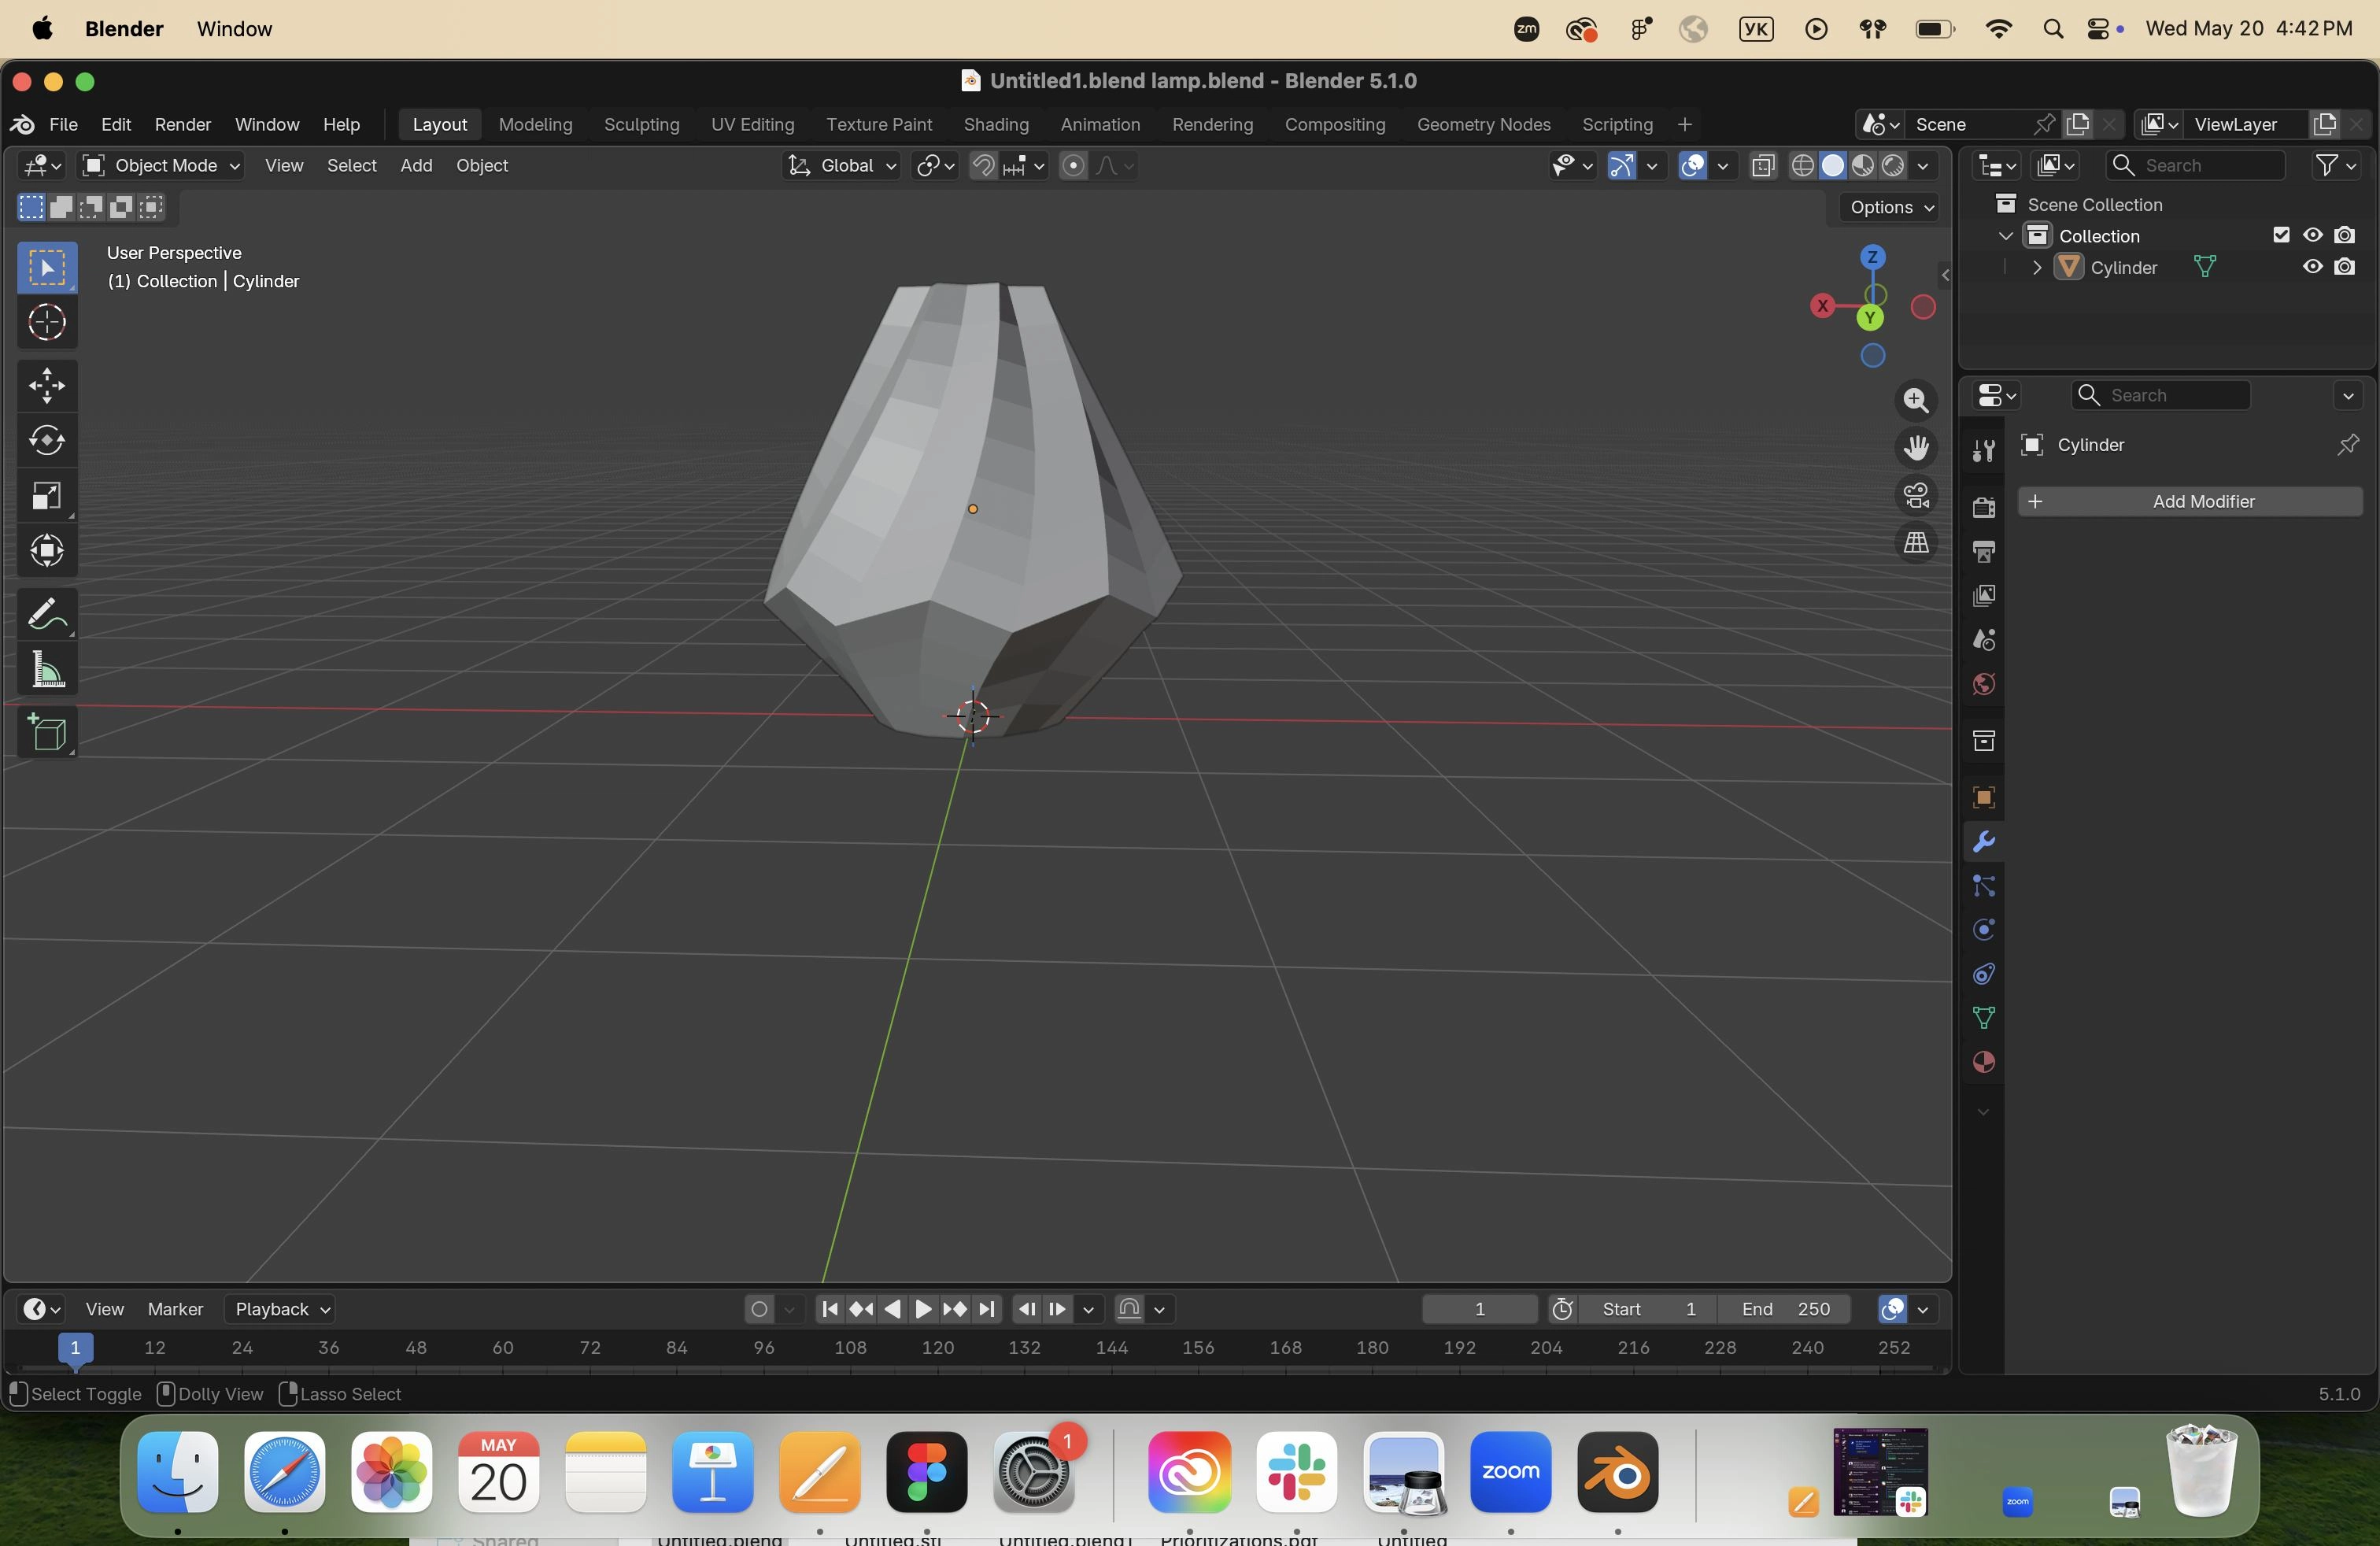Toggle X-ray display mode
2380x1546 pixels.
1763,166
